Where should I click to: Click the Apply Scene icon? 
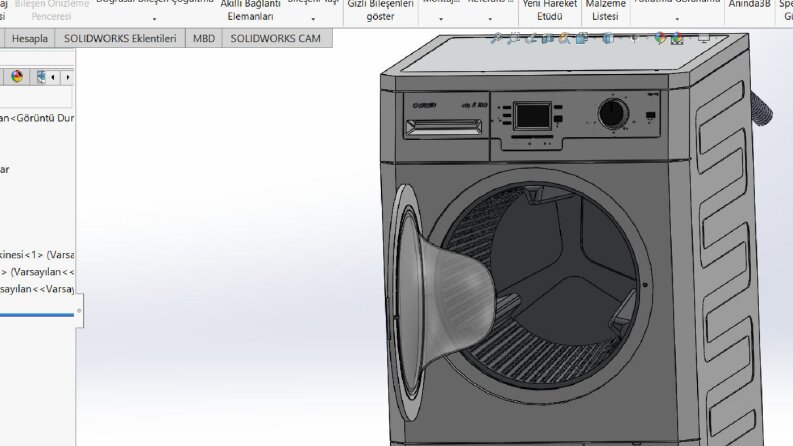point(677,38)
